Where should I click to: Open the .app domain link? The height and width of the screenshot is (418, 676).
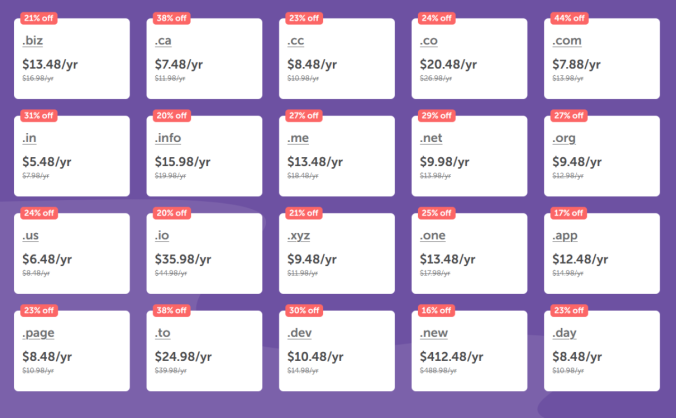[566, 236]
